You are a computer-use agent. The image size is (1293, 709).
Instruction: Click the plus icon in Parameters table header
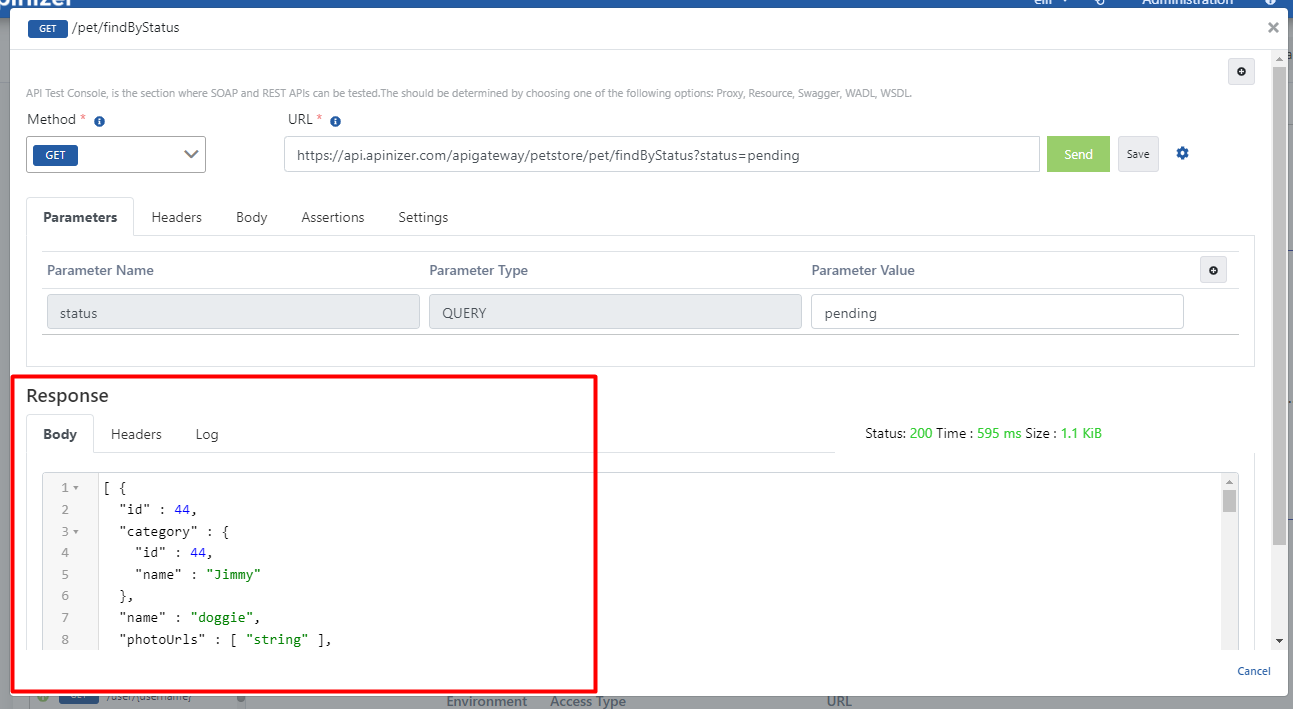click(1213, 270)
